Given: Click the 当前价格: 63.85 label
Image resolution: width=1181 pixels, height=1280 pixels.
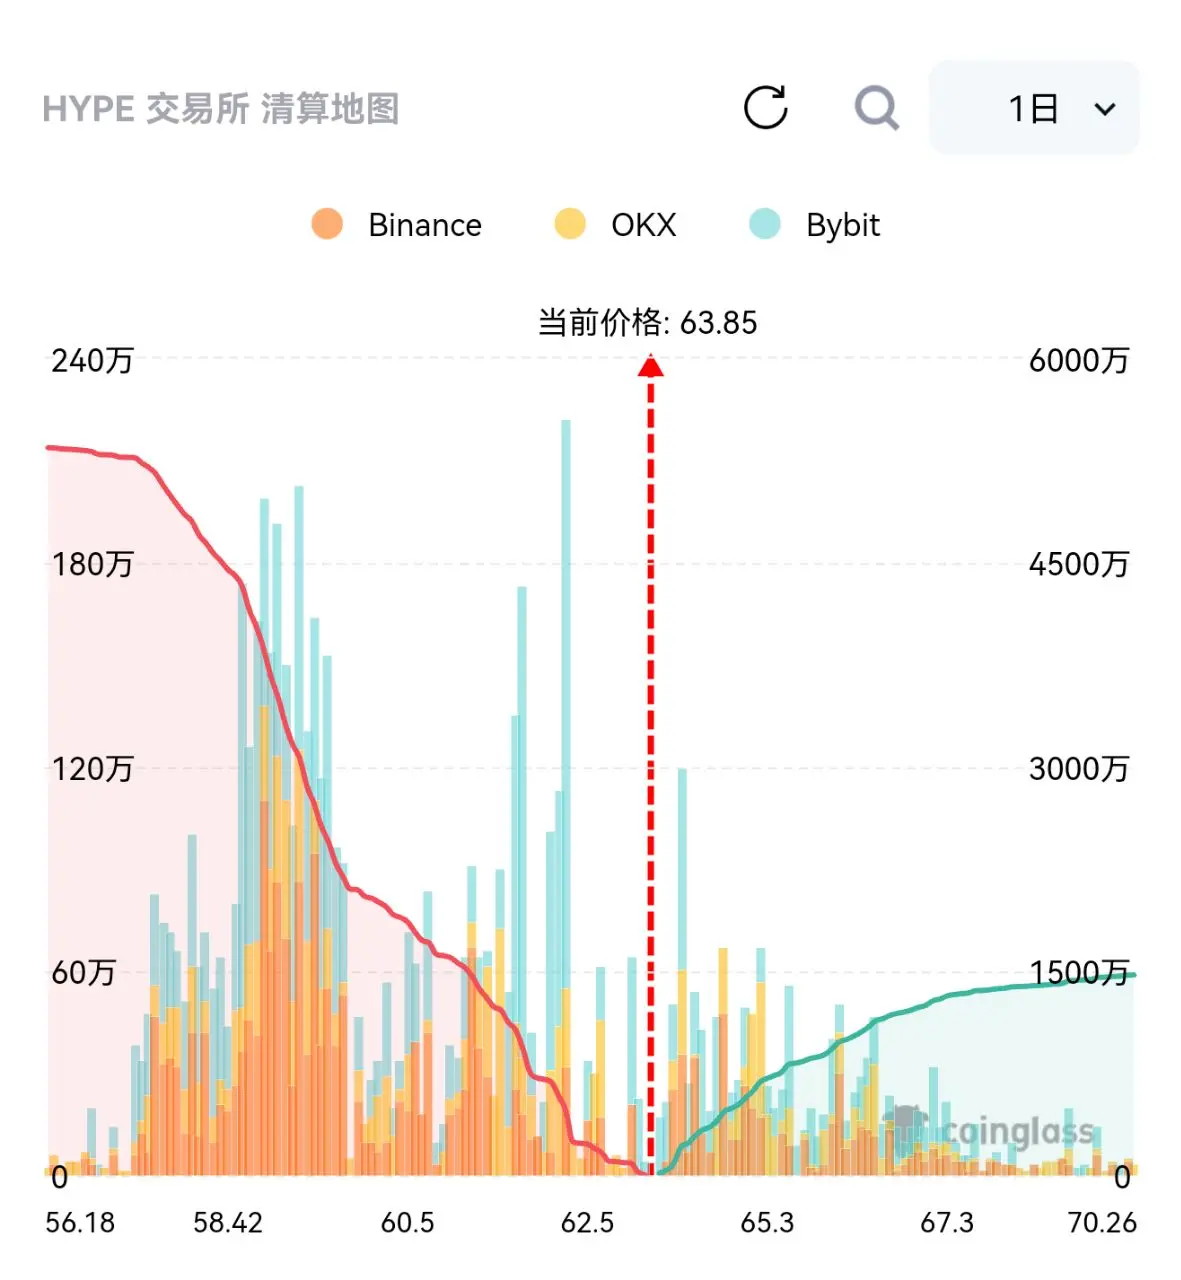Looking at the screenshot, I should (x=648, y=322).
